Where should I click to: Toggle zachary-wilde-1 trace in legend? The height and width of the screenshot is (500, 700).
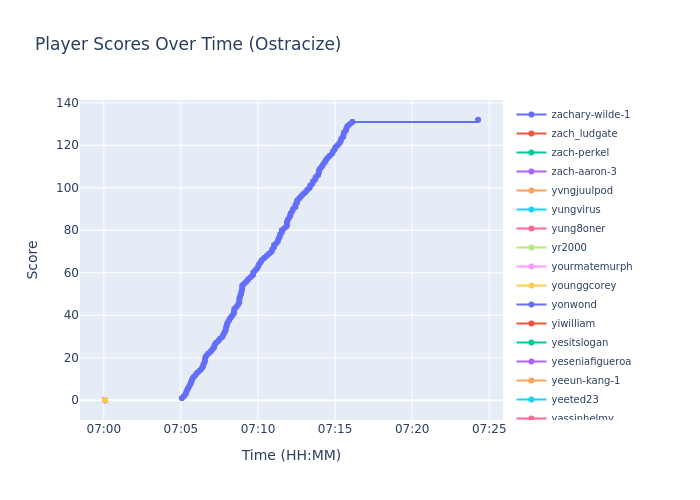pos(590,115)
